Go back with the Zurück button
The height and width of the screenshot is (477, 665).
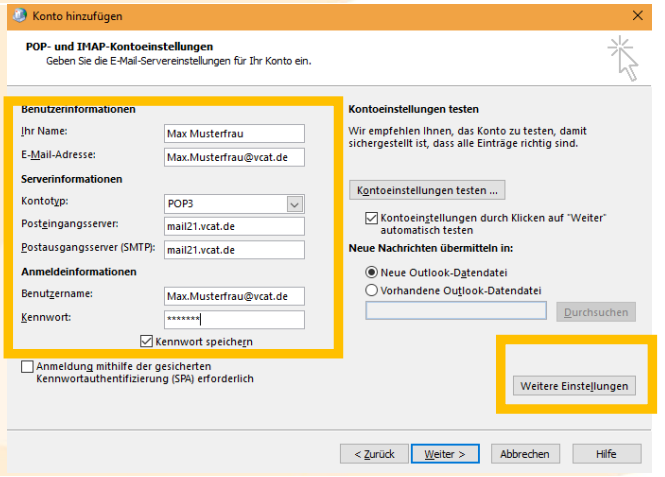click(x=373, y=453)
